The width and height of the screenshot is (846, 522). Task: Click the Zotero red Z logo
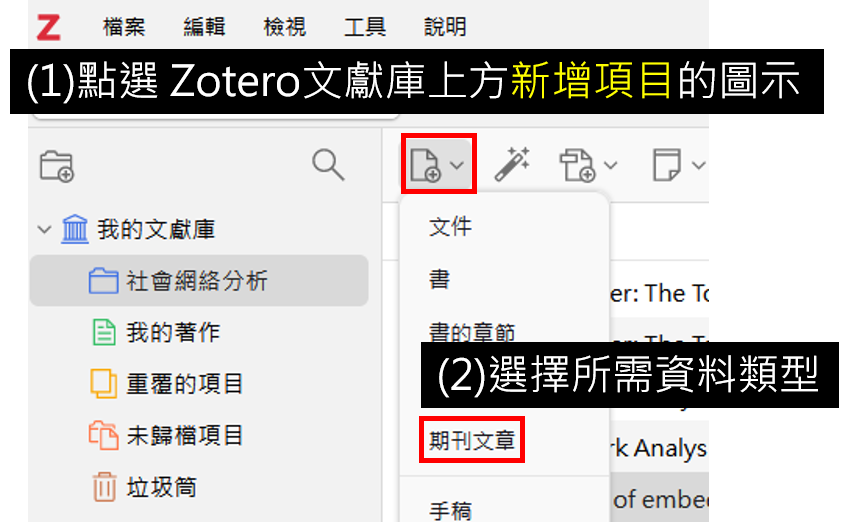(x=48, y=28)
